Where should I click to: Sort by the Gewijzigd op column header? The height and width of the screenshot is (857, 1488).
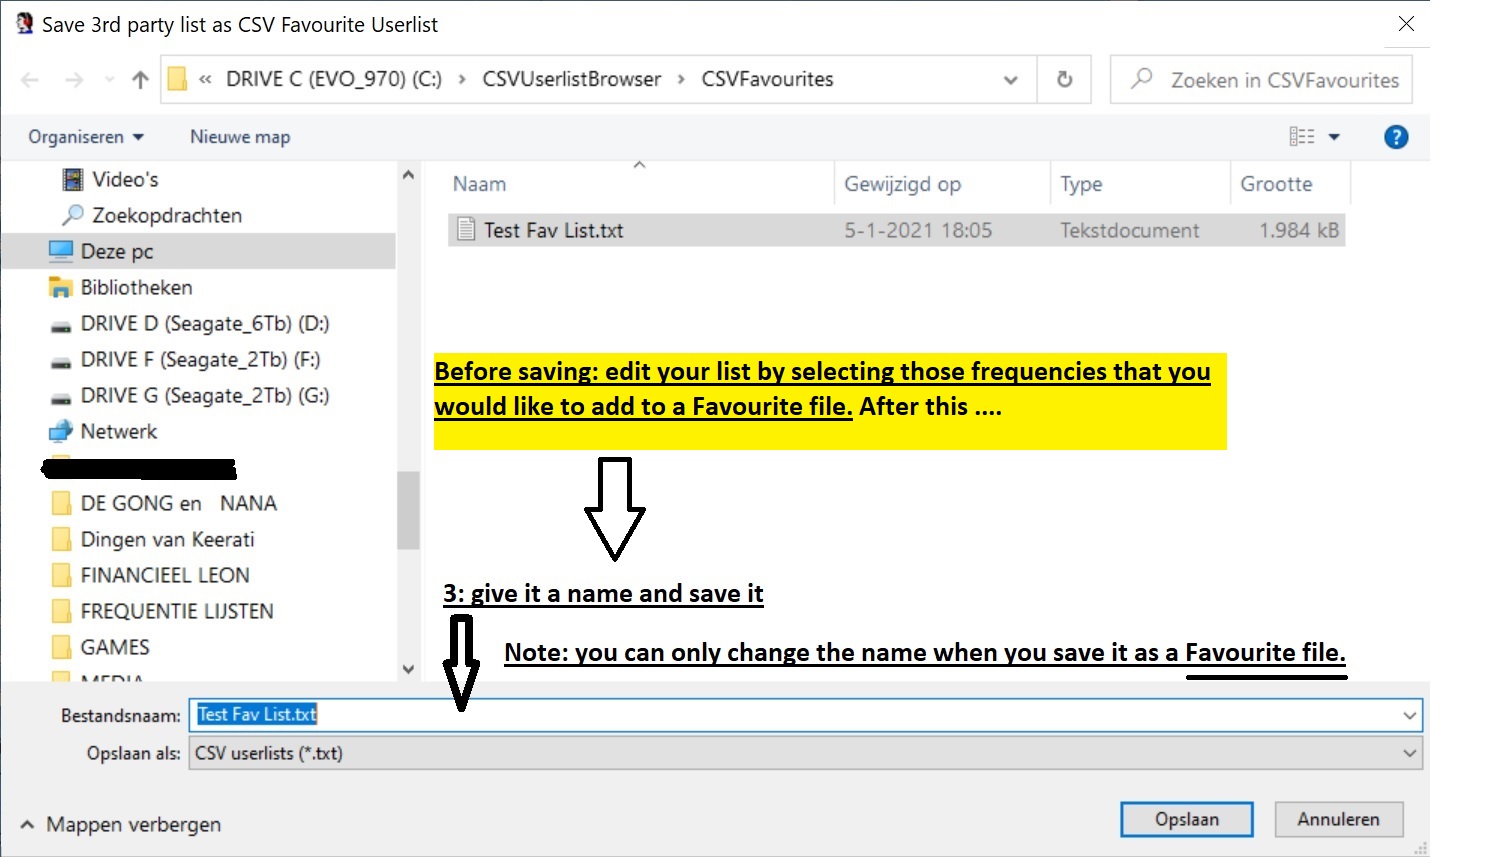[902, 184]
